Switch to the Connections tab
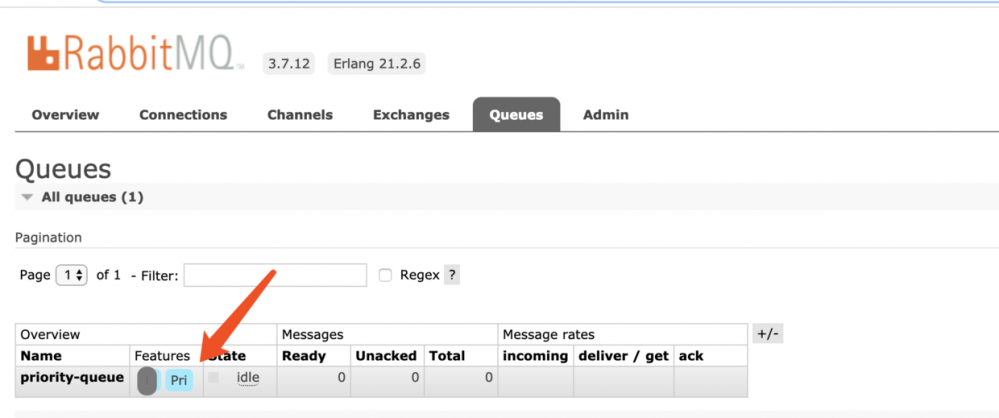 point(183,115)
